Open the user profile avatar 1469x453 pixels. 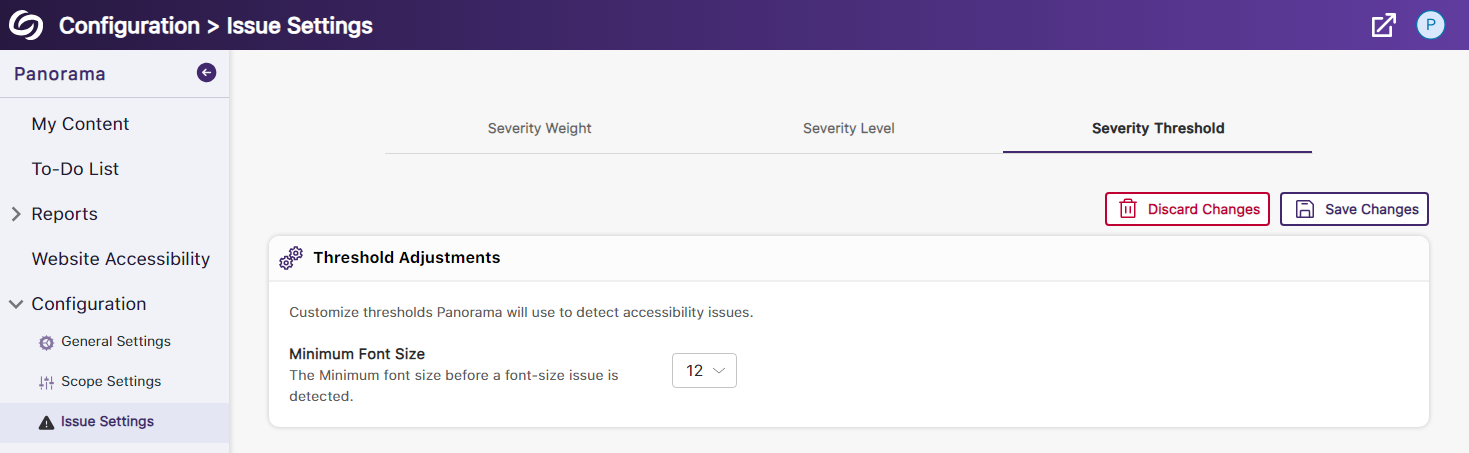(x=1431, y=26)
